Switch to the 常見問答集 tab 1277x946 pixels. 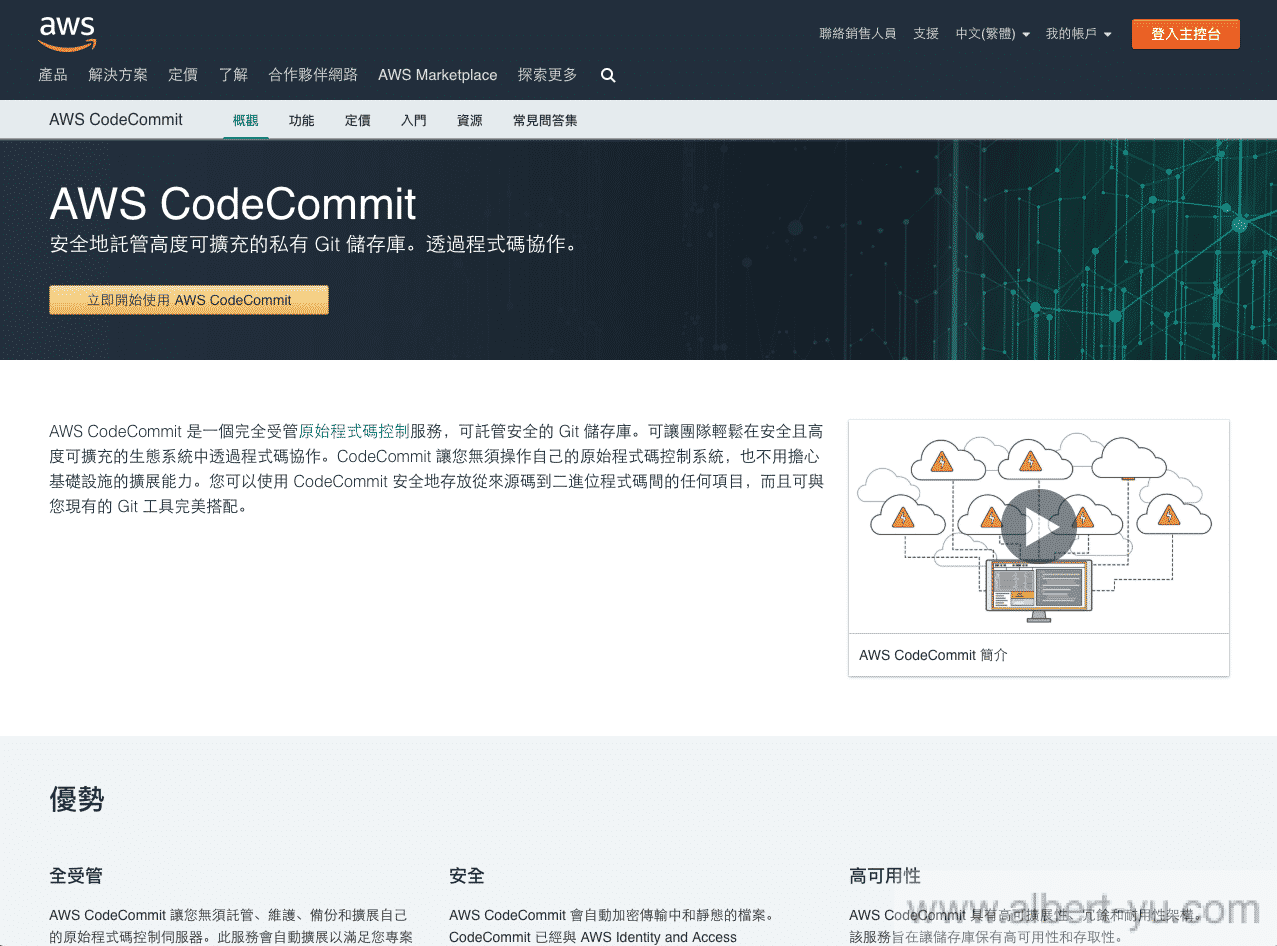coord(545,120)
